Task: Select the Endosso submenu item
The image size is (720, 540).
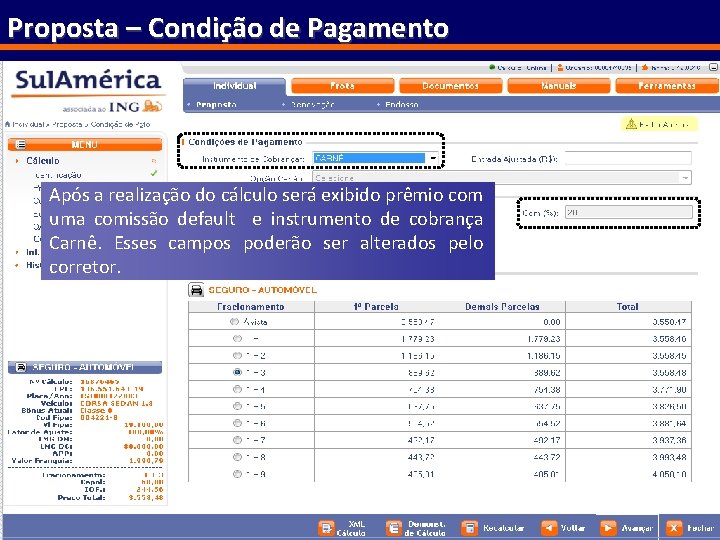Action: point(402,105)
